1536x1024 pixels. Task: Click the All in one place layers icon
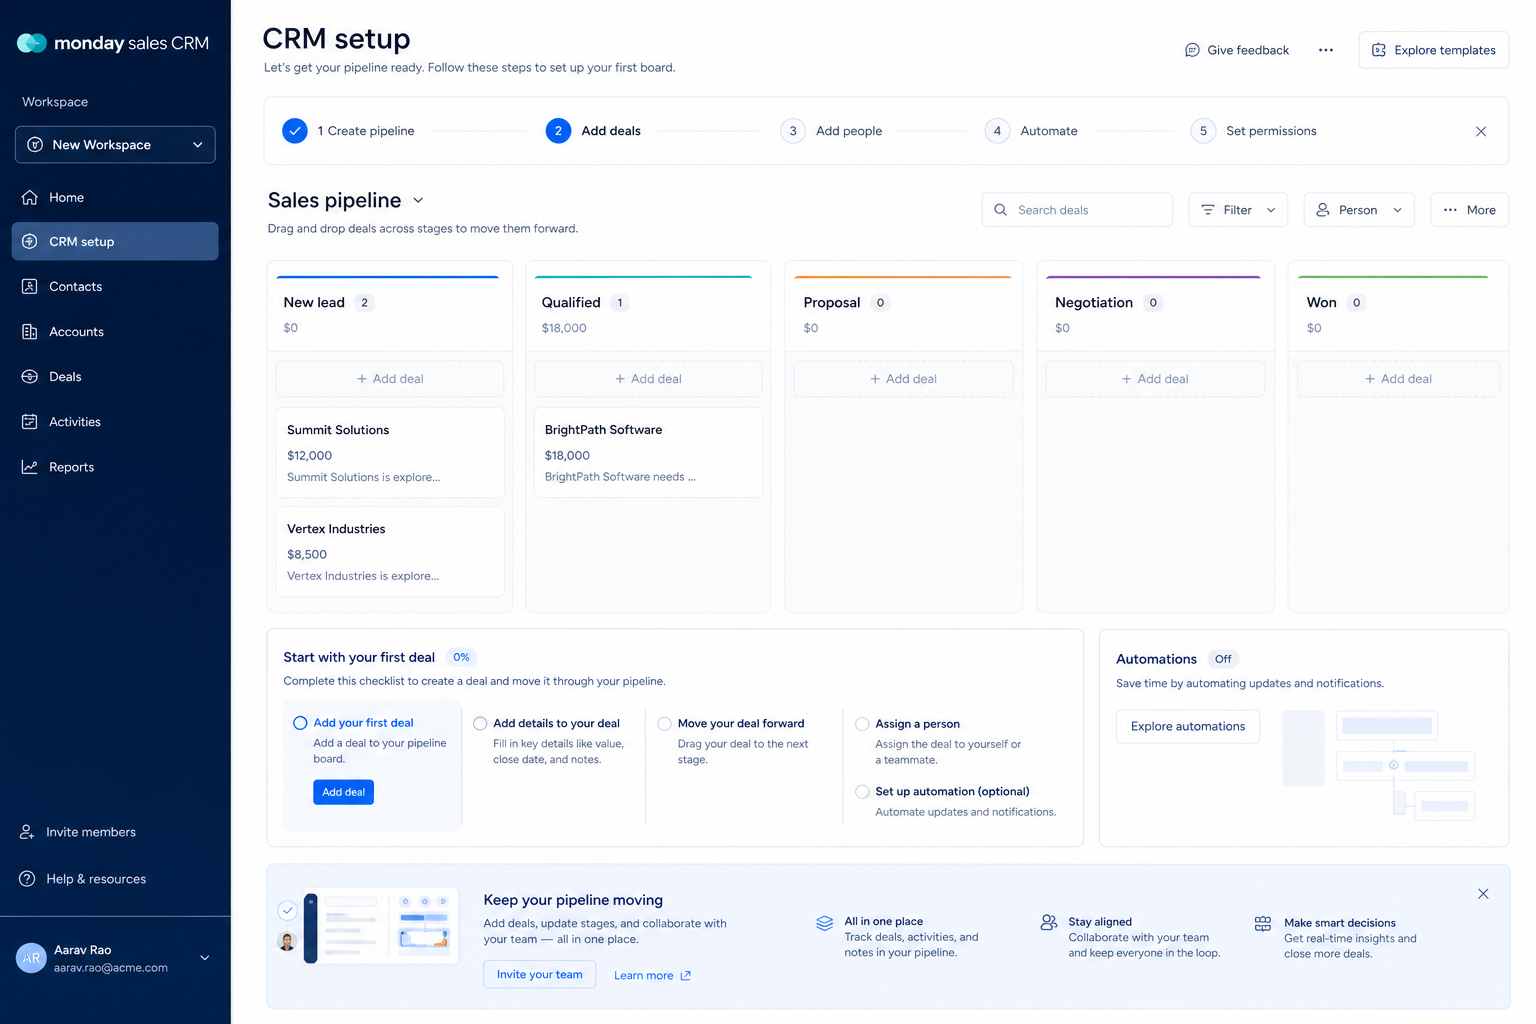pyautogui.click(x=825, y=923)
